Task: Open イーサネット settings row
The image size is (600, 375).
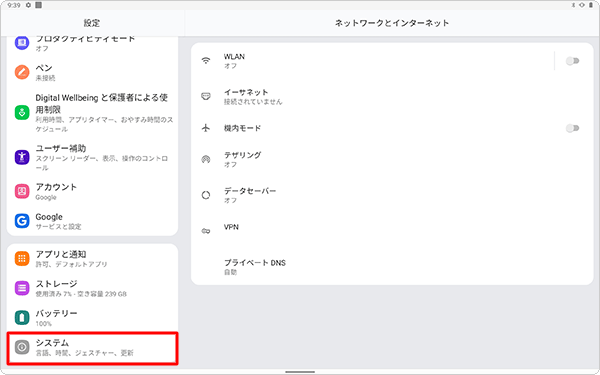Action: click(x=392, y=96)
